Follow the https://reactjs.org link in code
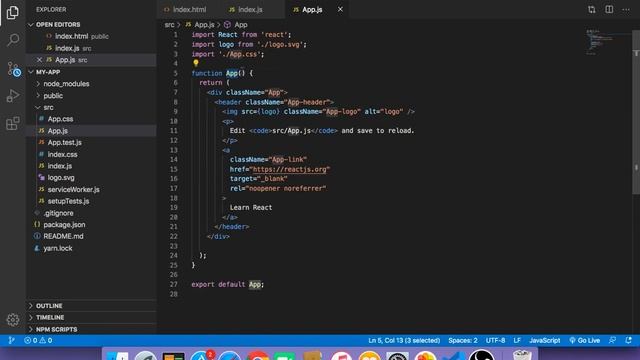 tap(289, 169)
